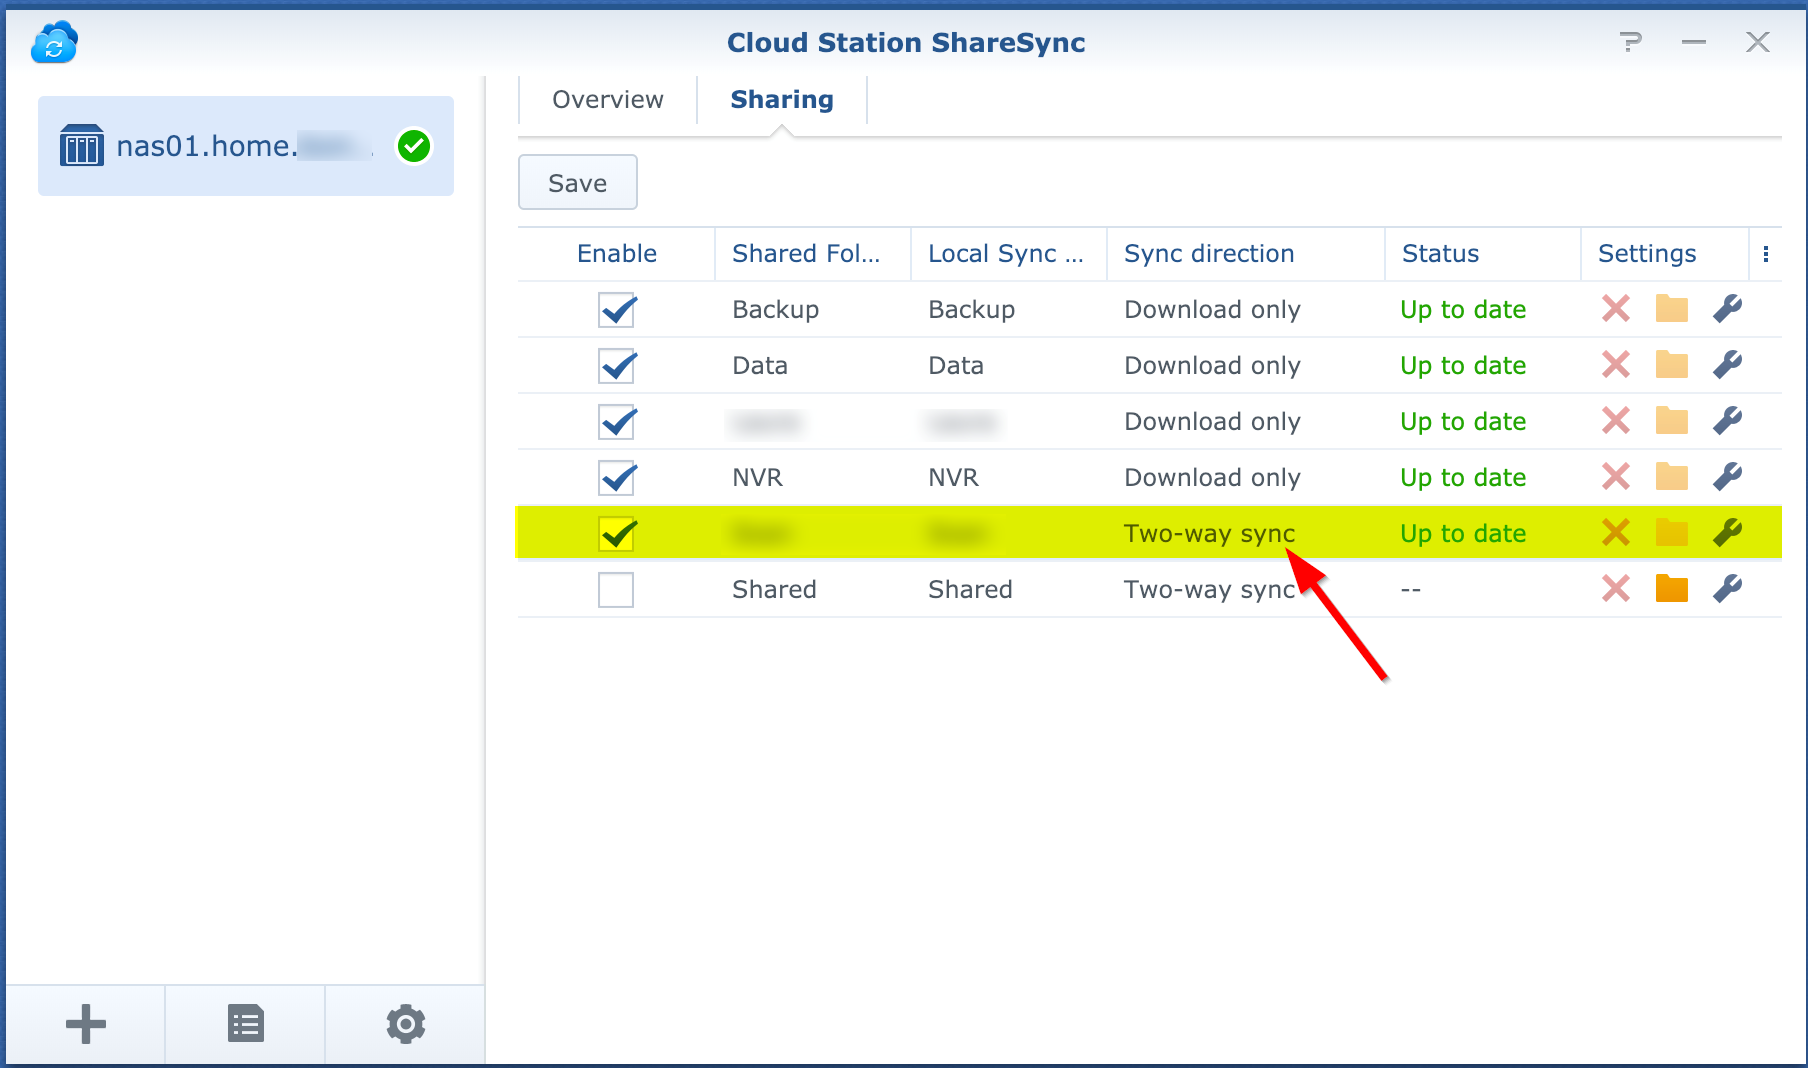Click the Settings column header

pos(1664,254)
